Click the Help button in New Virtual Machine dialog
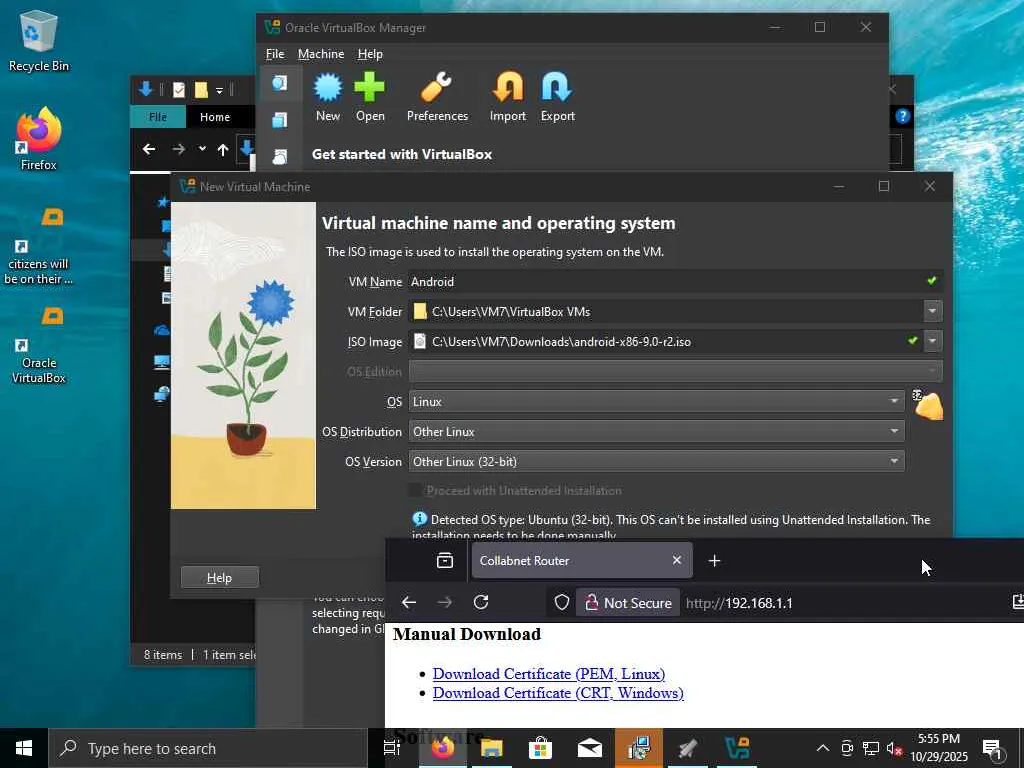 [219, 577]
